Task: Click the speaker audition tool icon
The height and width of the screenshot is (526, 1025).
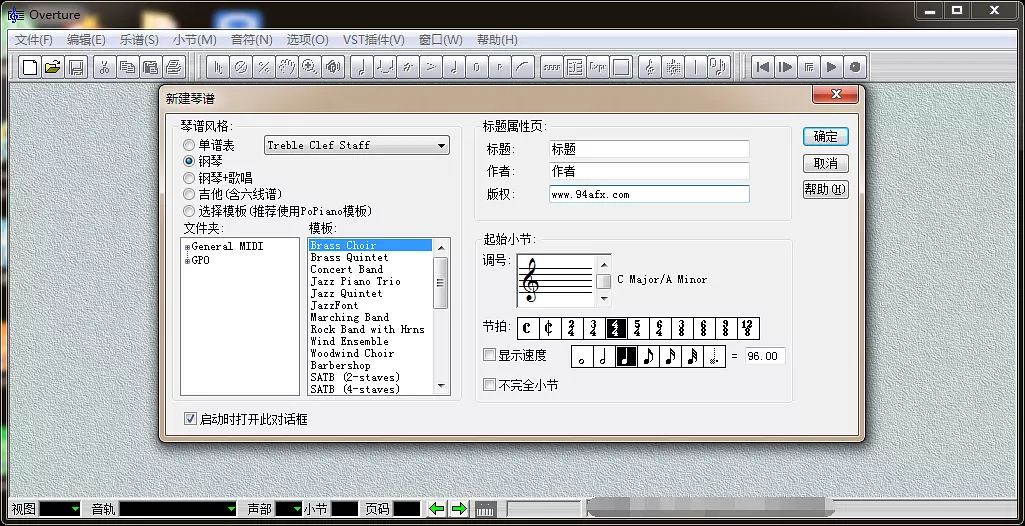Action: [x=332, y=67]
